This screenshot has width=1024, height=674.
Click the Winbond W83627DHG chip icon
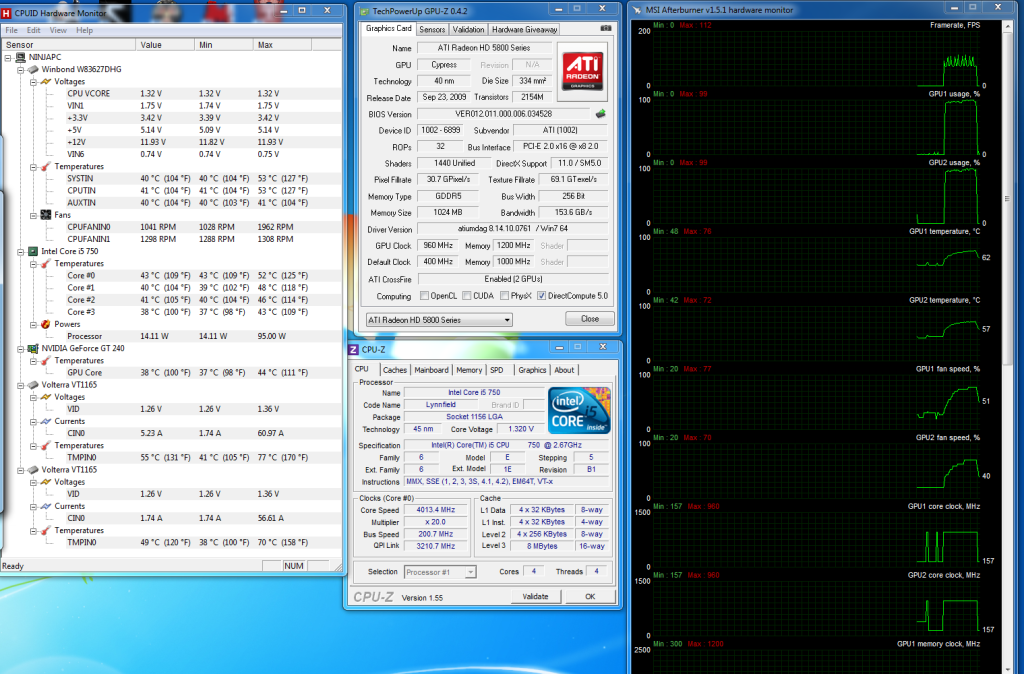point(33,69)
